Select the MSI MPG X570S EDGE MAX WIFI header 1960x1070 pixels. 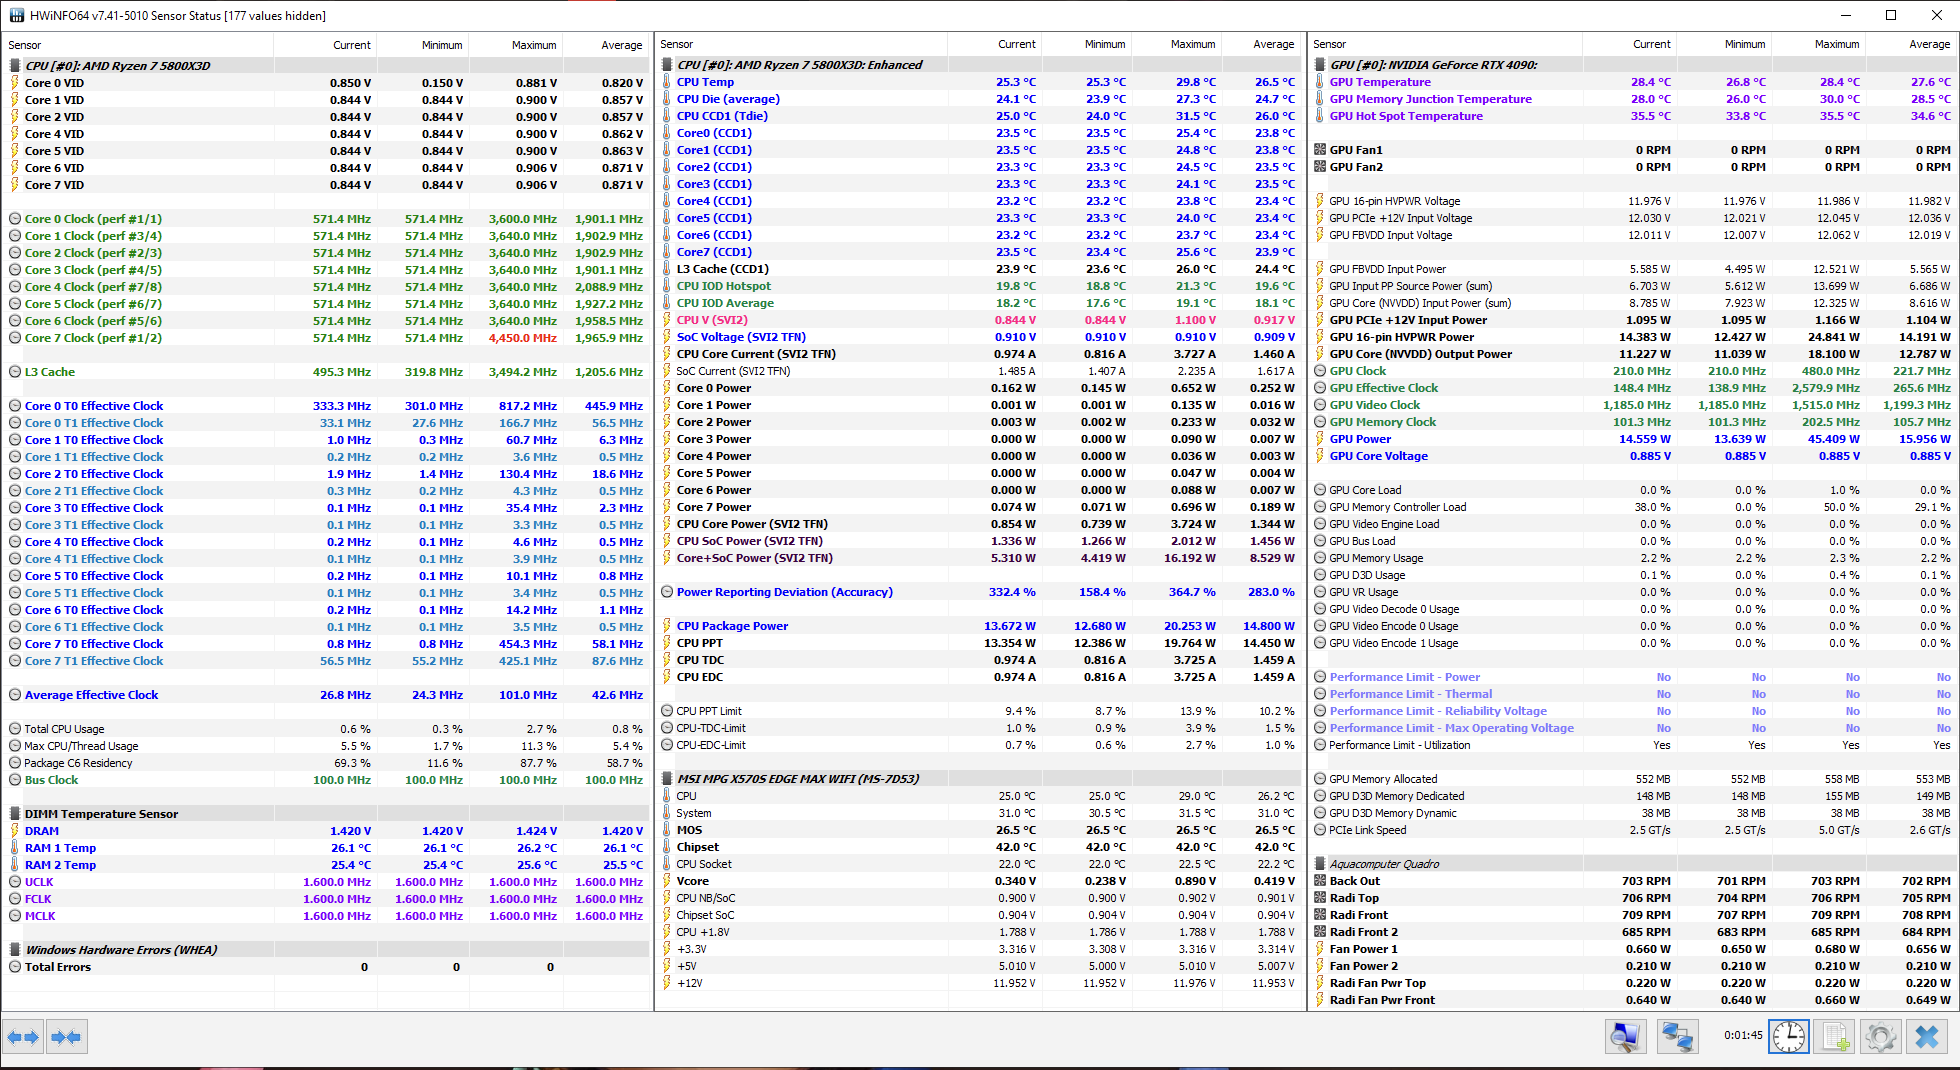pyautogui.click(x=980, y=779)
